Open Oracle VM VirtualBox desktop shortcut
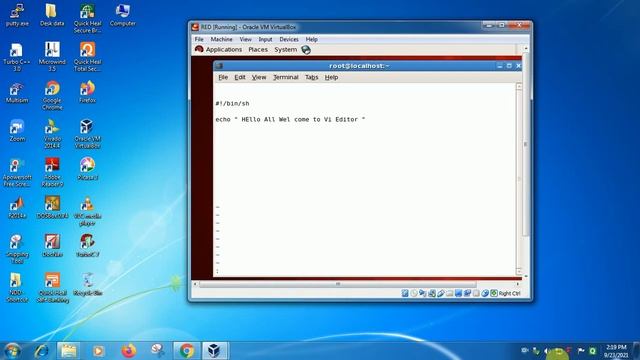 pyautogui.click(x=87, y=134)
